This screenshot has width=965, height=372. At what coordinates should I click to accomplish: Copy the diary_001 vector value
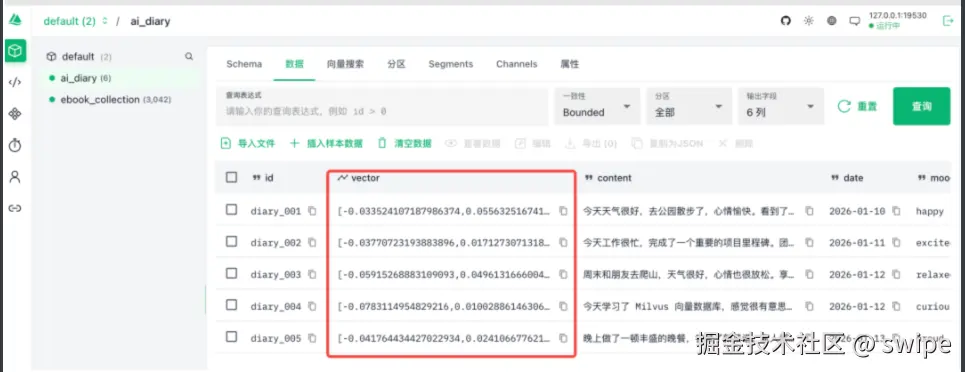click(563, 211)
